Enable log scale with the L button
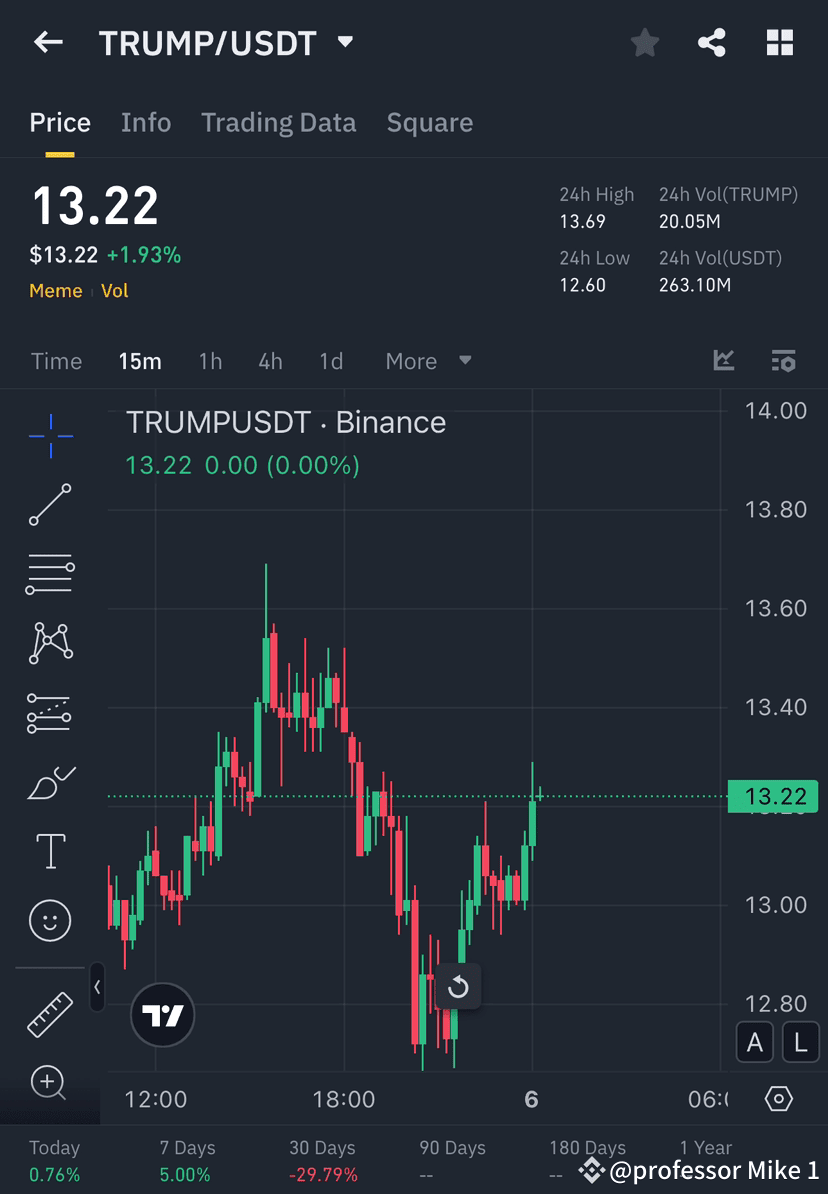This screenshot has width=828, height=1194. click(x=800, y=1042)
